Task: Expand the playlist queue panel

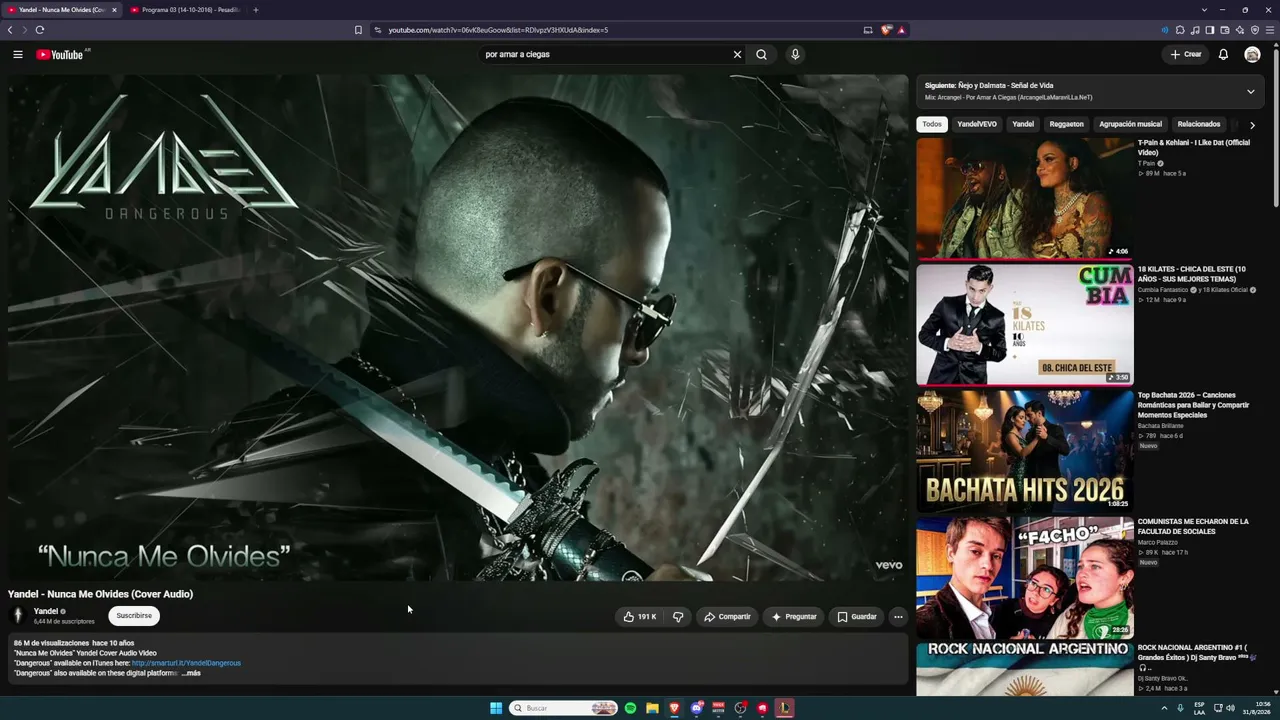Action: click(x=1250, y=91)
